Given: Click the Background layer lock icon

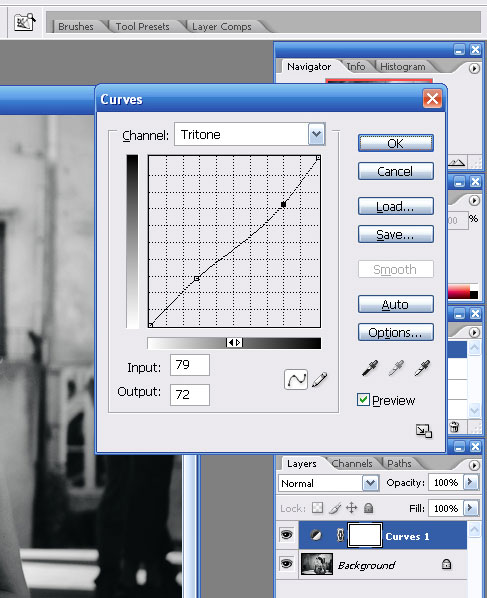Looking at the screenshot, I should coord(446,564).
